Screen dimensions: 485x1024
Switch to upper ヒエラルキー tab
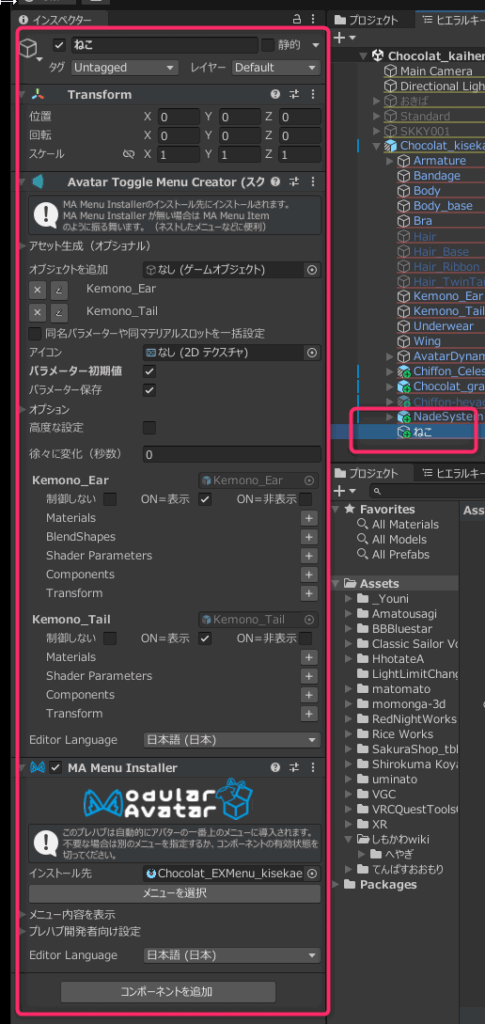click(452, 20)
